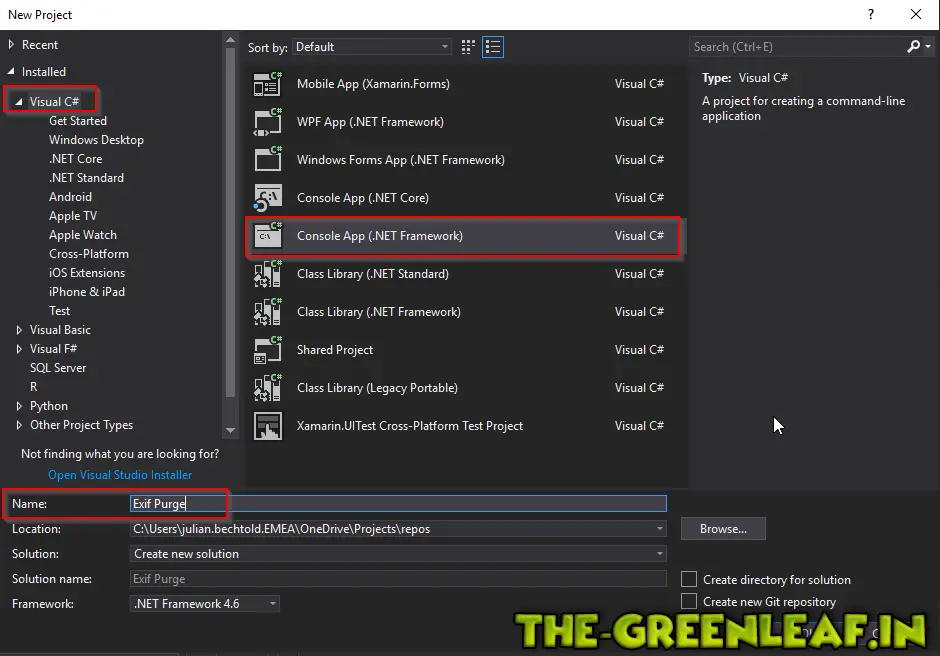Open the Sort by dropdown
940x656 pixels.
[x=372, y=47]
